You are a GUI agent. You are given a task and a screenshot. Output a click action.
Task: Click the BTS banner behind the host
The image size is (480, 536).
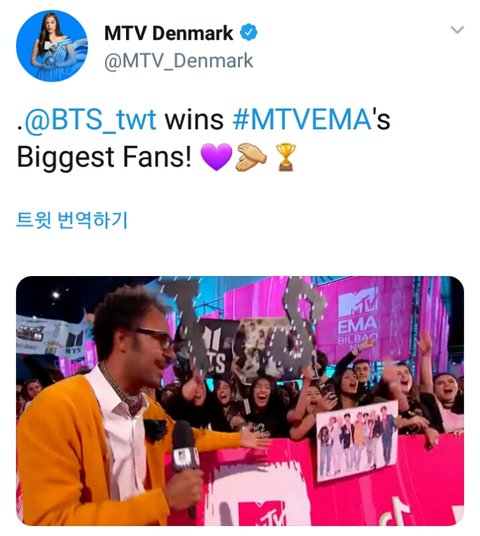[51, 336]
